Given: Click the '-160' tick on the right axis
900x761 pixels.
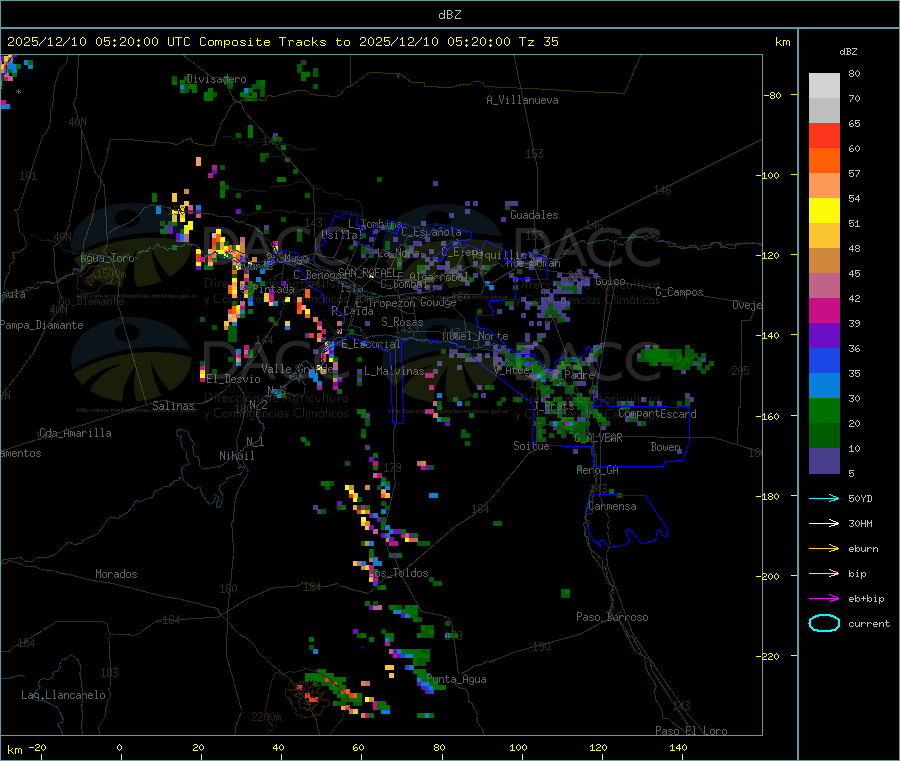Looking at the screenshot, I should tap(770, 416).
